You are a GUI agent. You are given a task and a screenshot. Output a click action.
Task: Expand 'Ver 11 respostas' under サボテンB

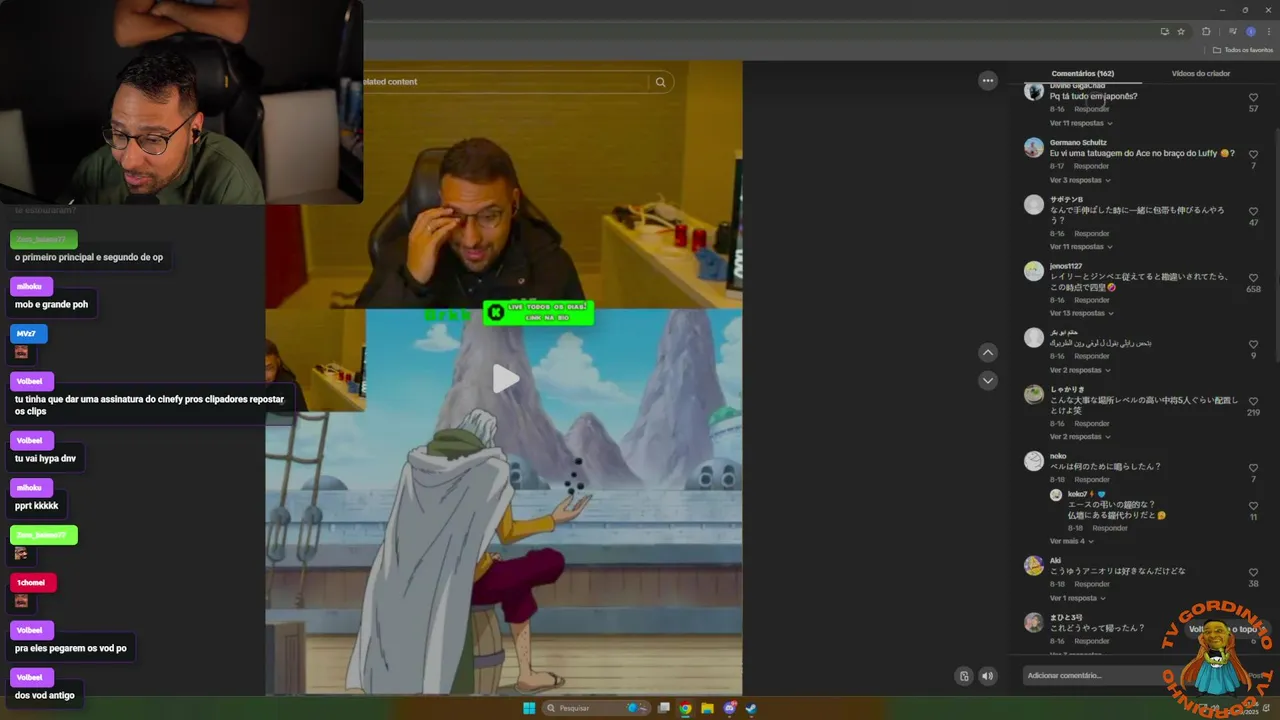[x=1081, y=247]
